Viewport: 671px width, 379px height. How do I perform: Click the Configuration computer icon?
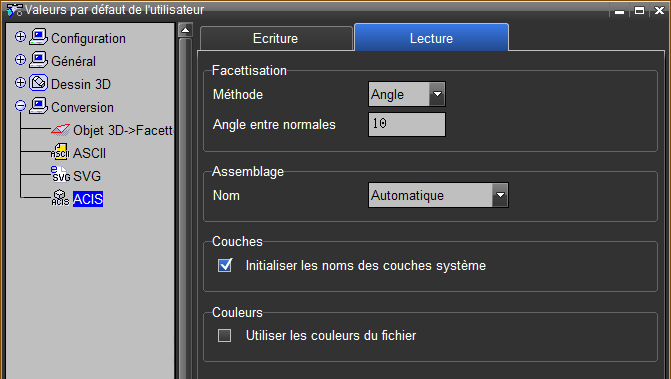coord(39,37)
